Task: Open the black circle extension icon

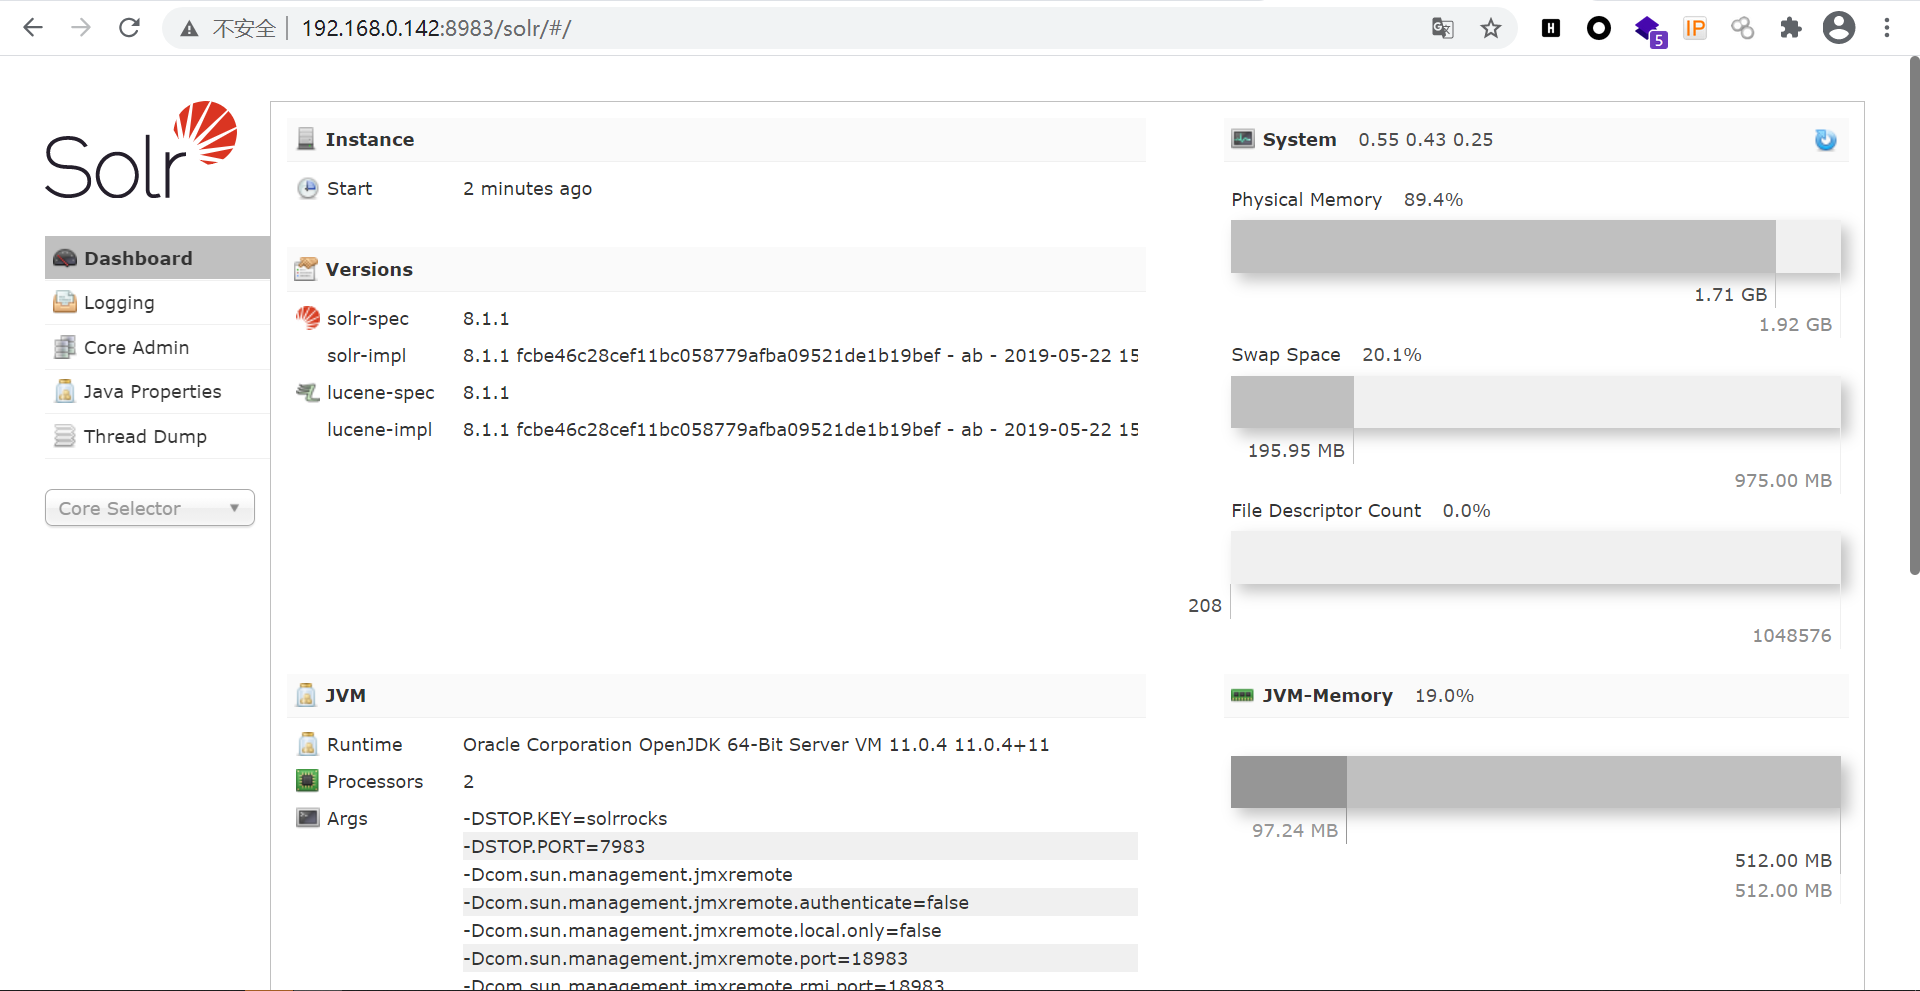Action: (x=1599, y=28)
